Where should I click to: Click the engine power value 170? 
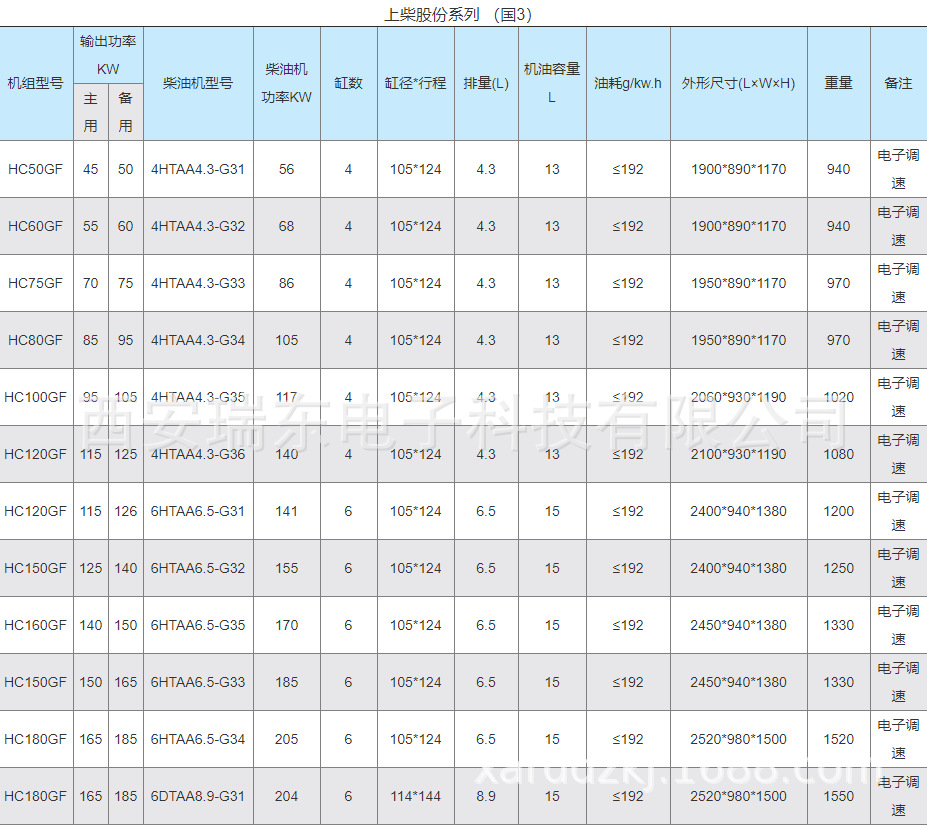point(287,625)
